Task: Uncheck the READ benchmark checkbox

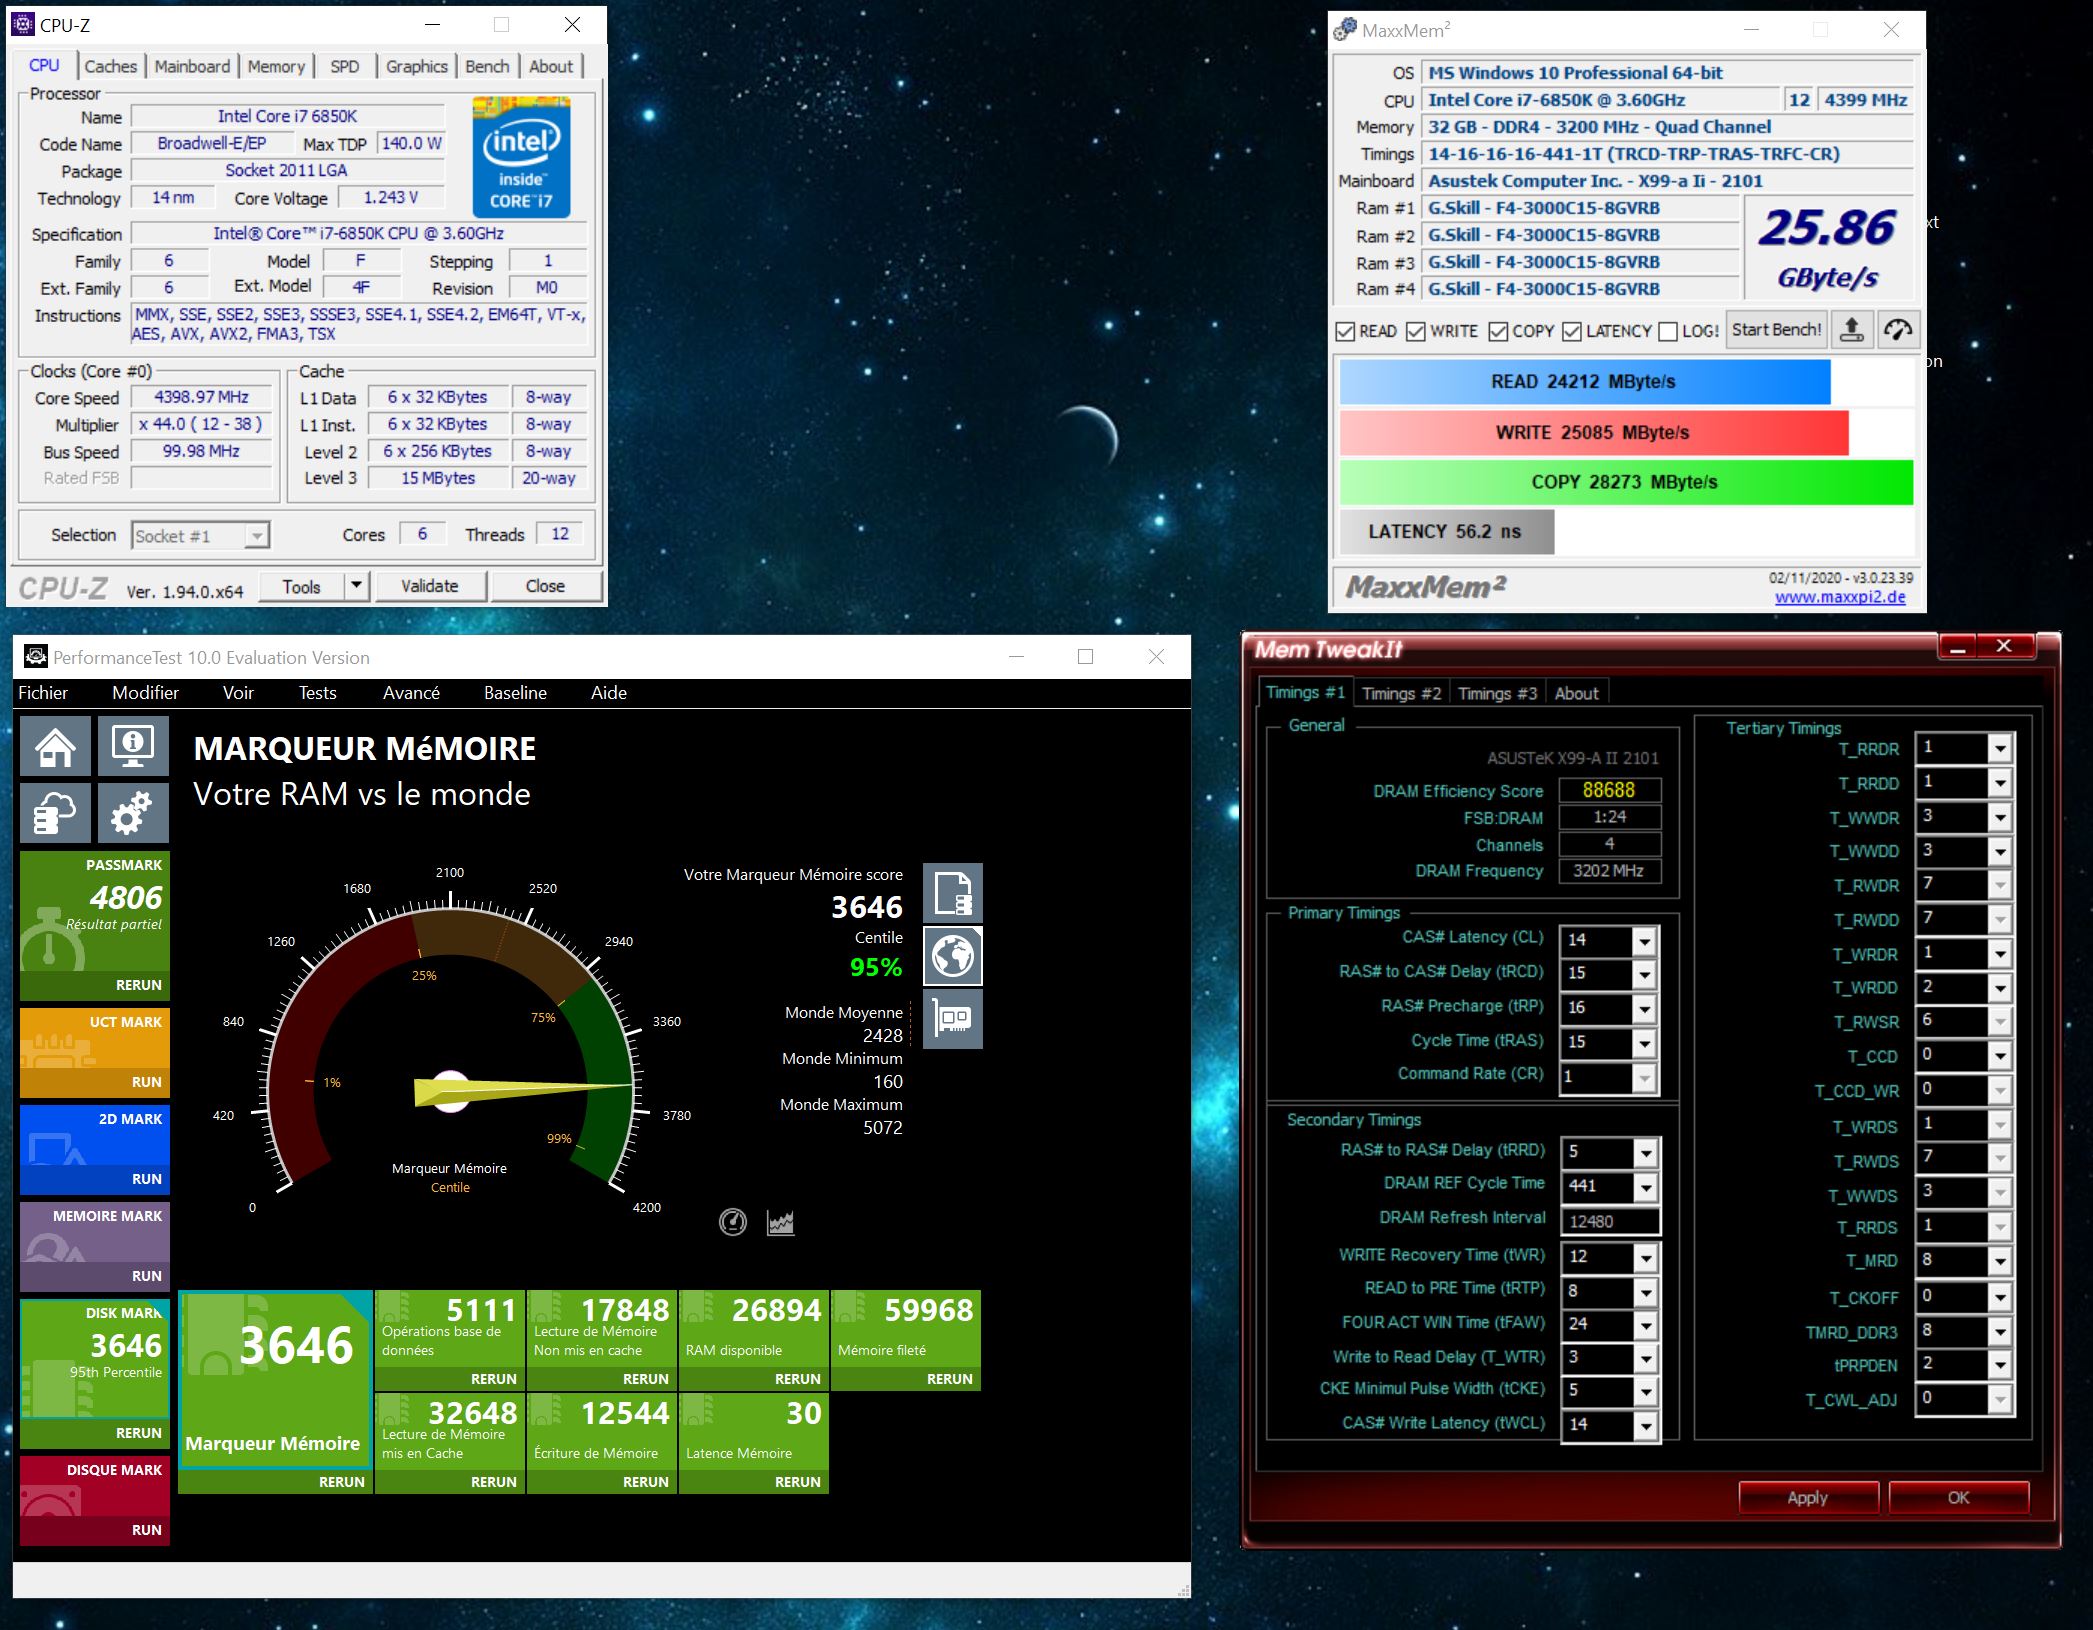Action: pos(1346,331)
